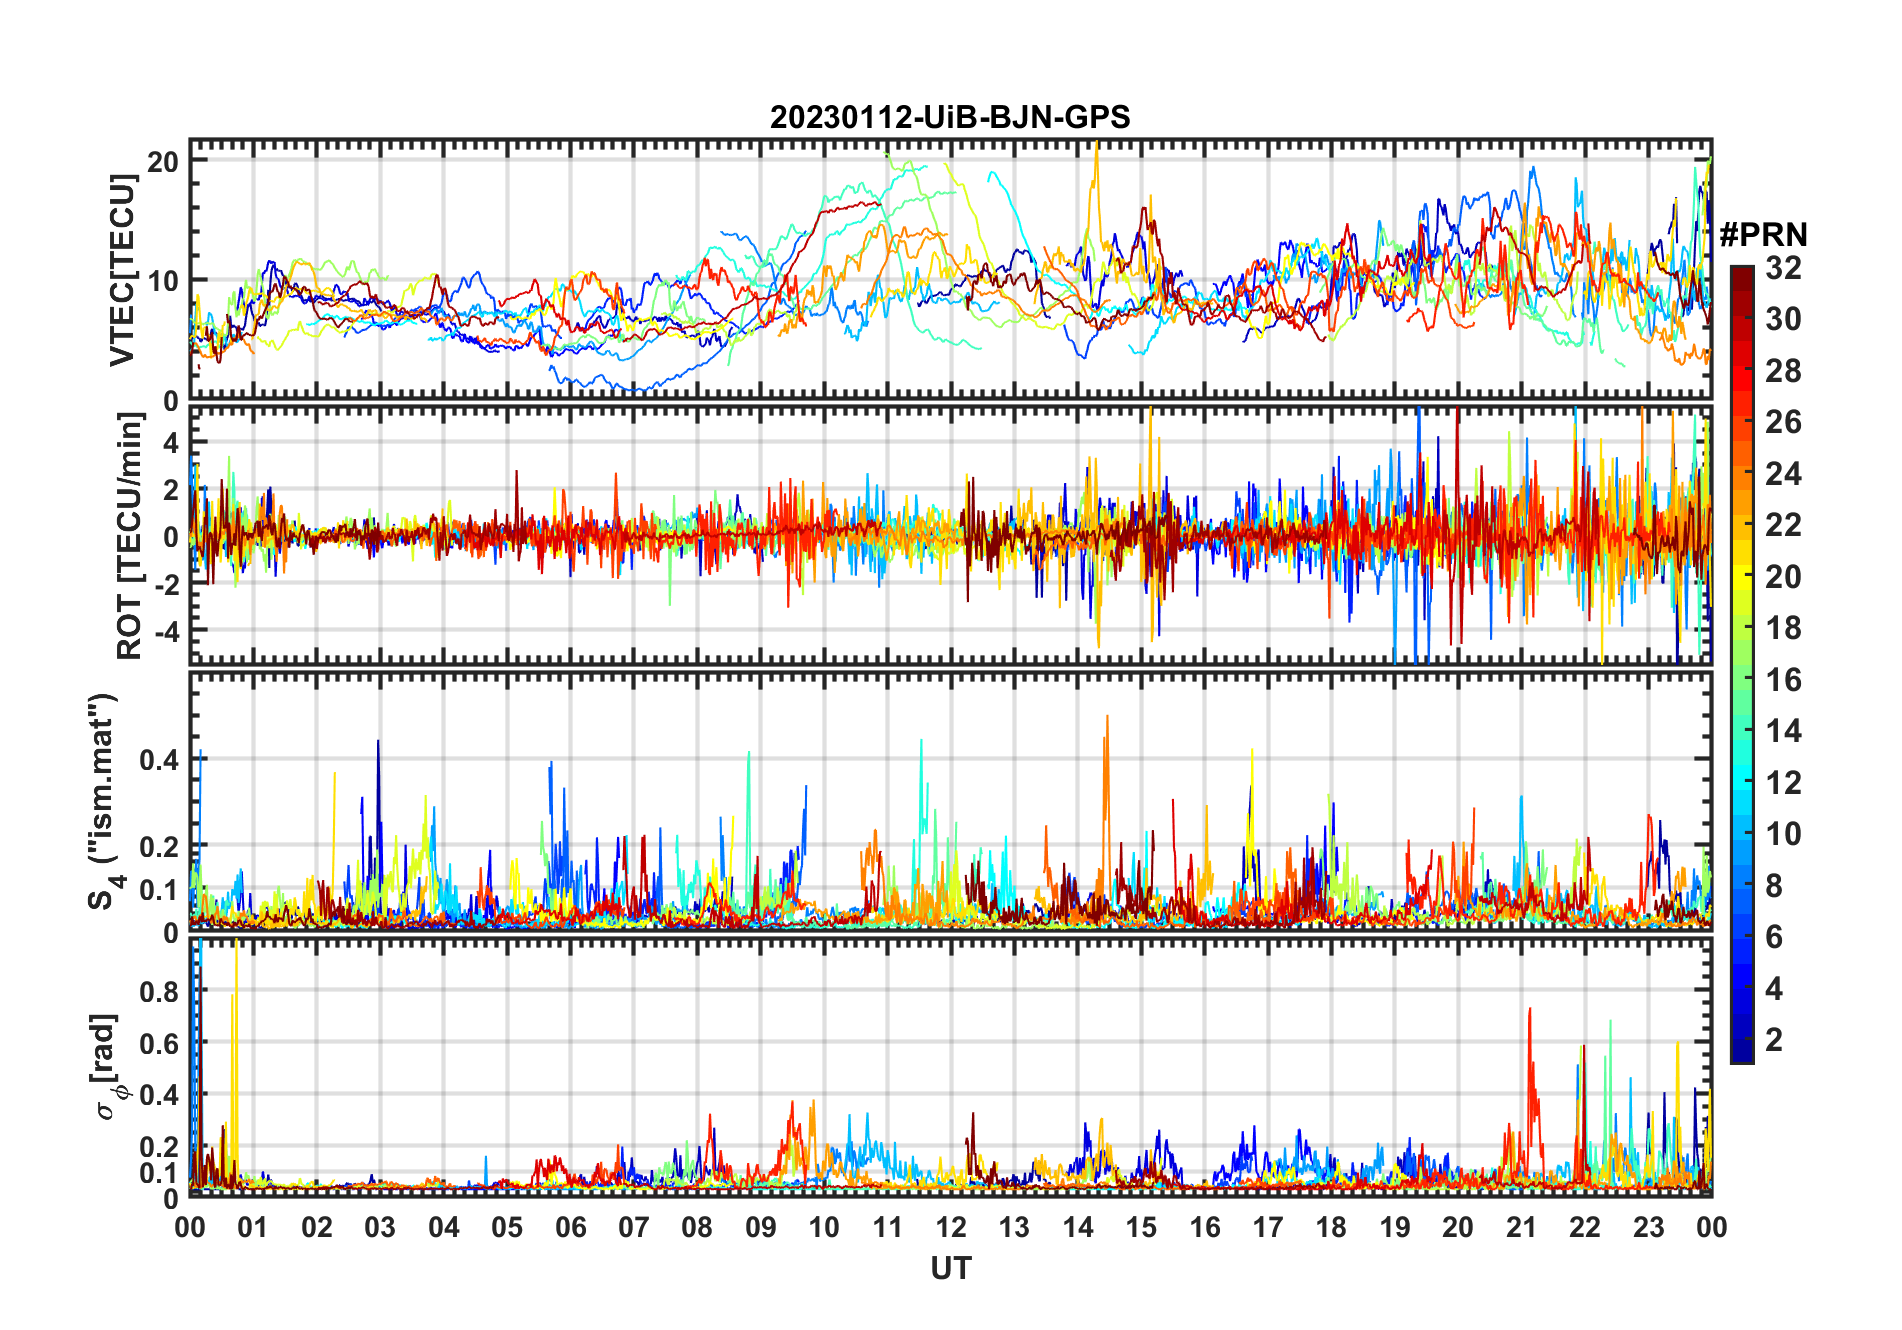Image resolution: width=1902 pixels, height=1330 pixels.
Task: Select the sigma-phi axis tick value 0.8
Action: 160,991
